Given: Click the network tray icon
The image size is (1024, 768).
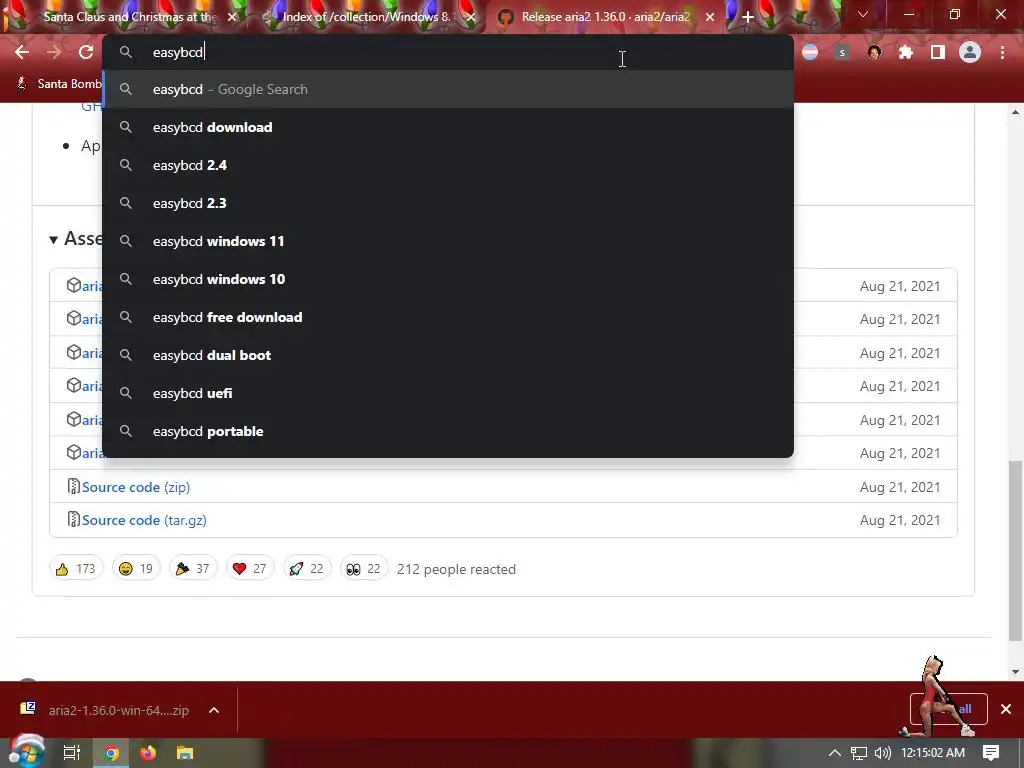Looking at the screenshot, I should 859,754.
